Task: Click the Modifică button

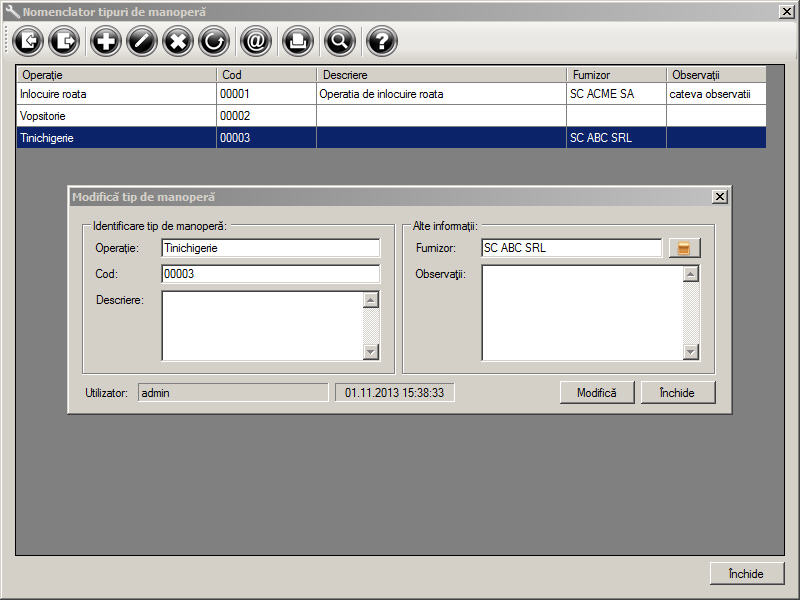Action: [x=597, y=392]
